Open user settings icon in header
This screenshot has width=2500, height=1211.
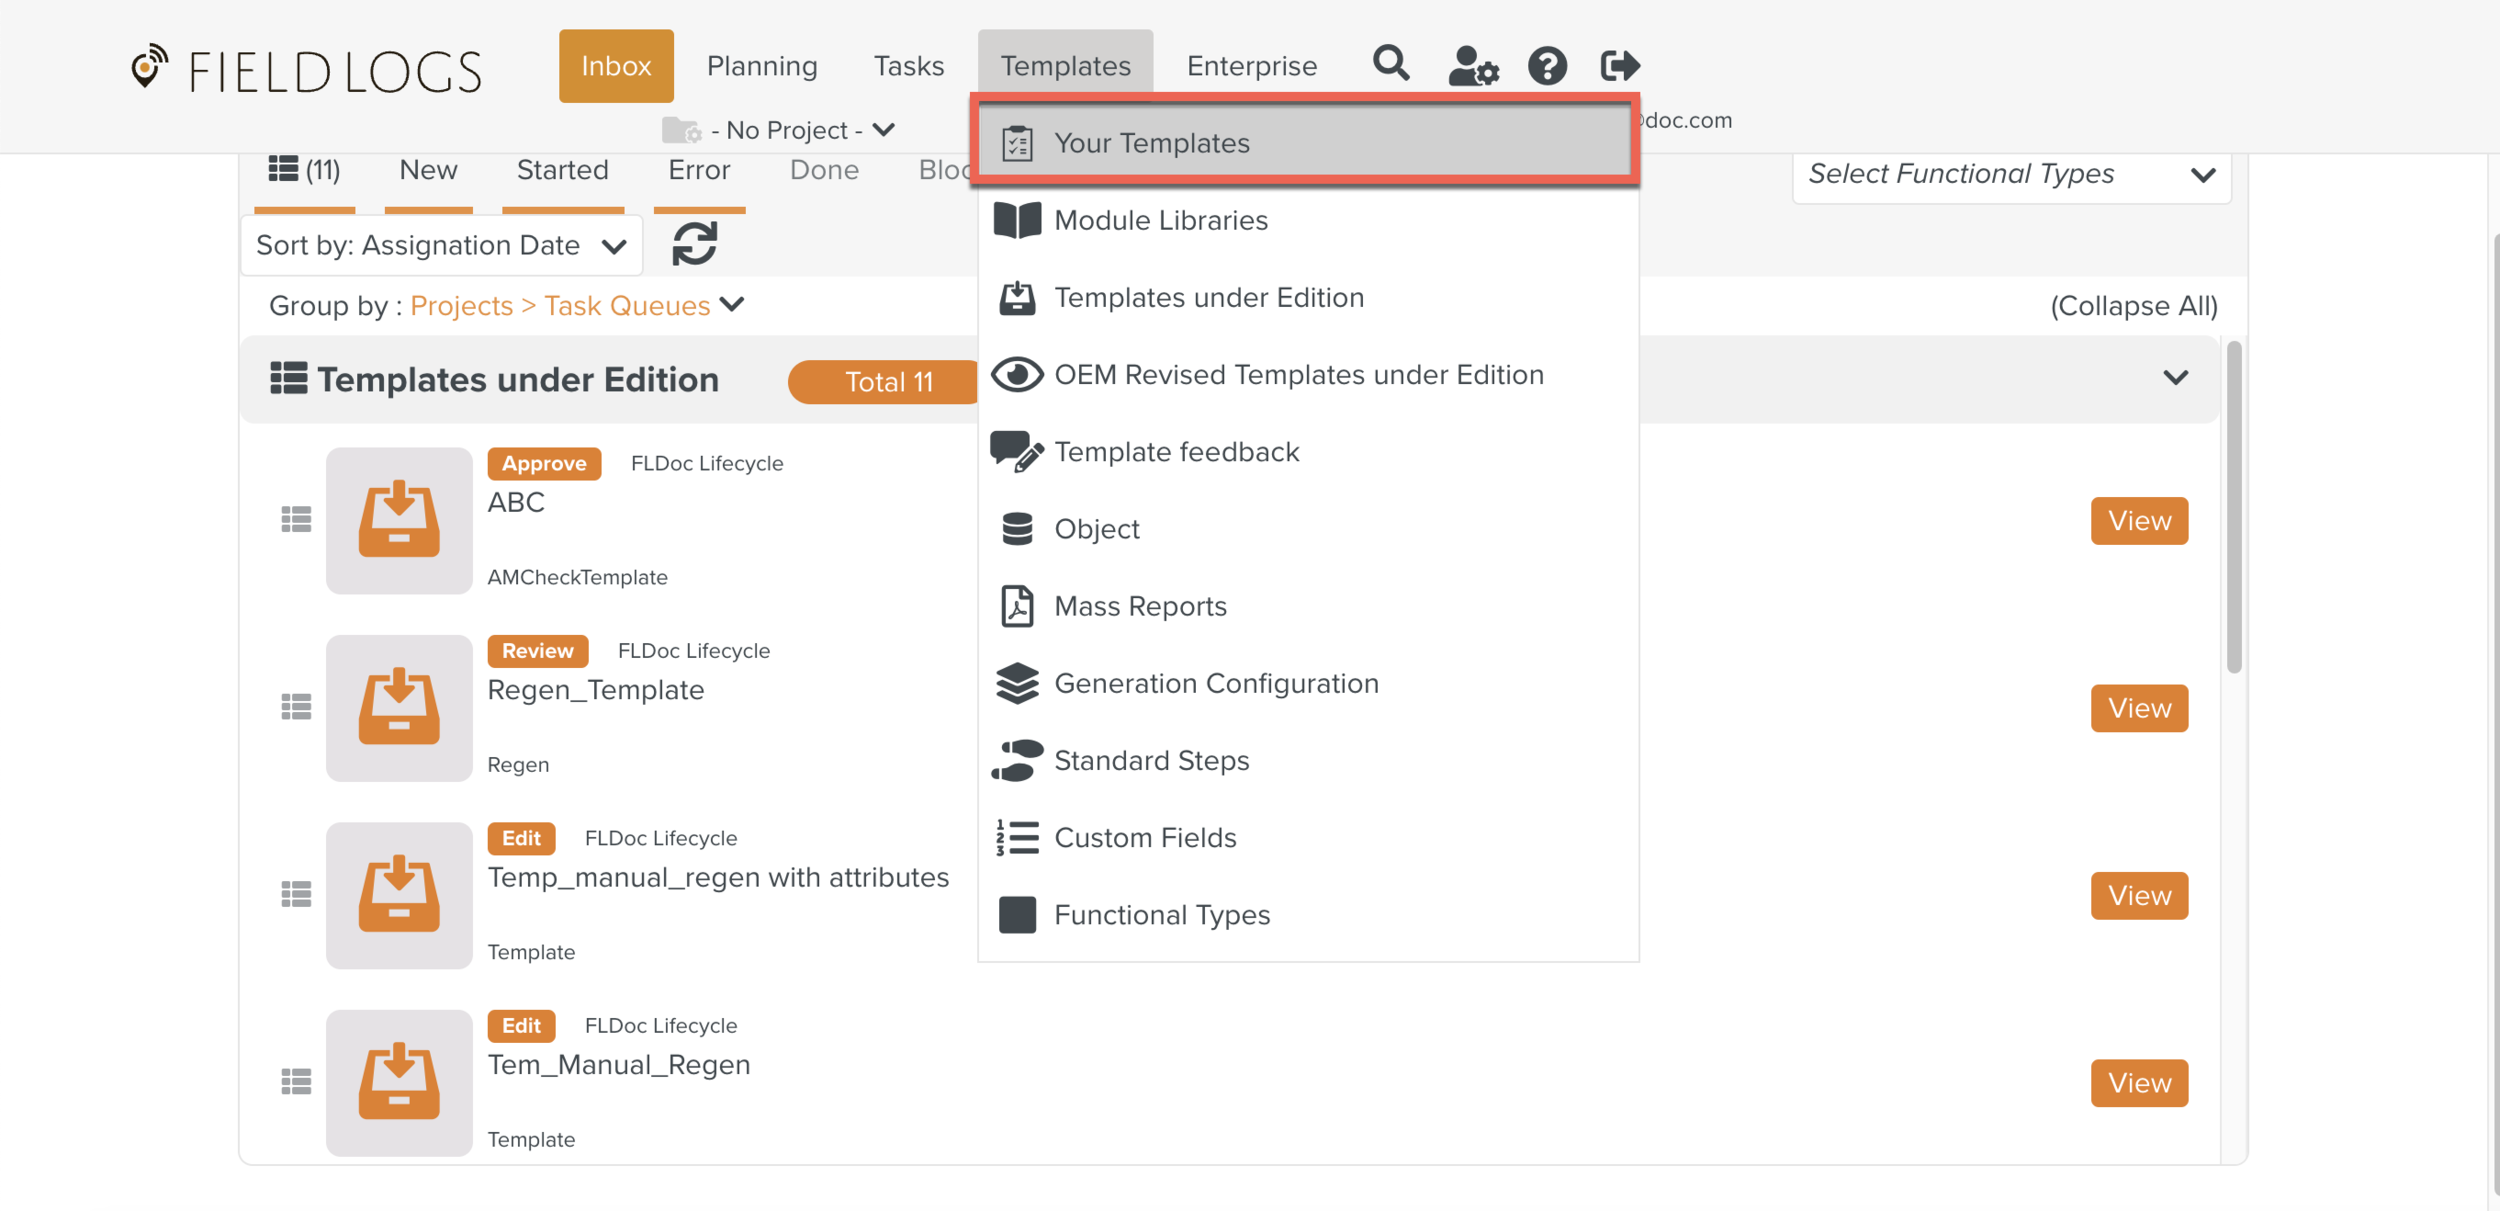(1472, 66)
